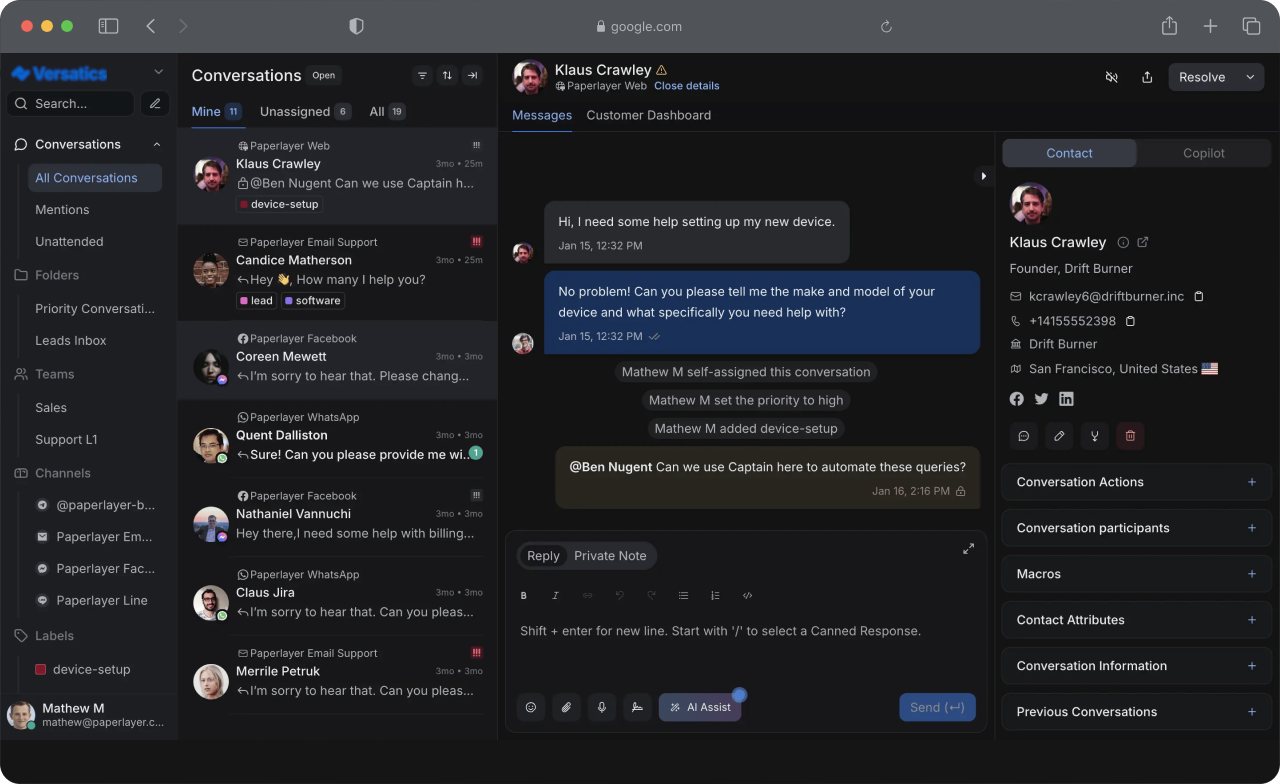Switch the editor to Private Note mode
1280x784 pixels.
[610, 556]
